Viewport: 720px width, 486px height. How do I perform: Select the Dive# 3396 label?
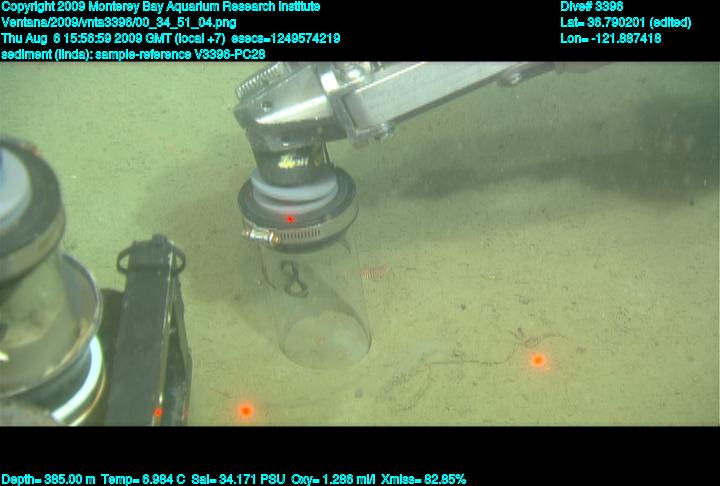[x=591, y=7]
